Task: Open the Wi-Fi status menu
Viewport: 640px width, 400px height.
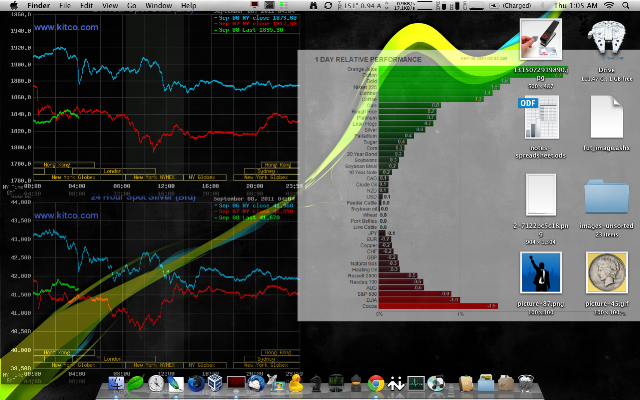Action: coord(609,5)
